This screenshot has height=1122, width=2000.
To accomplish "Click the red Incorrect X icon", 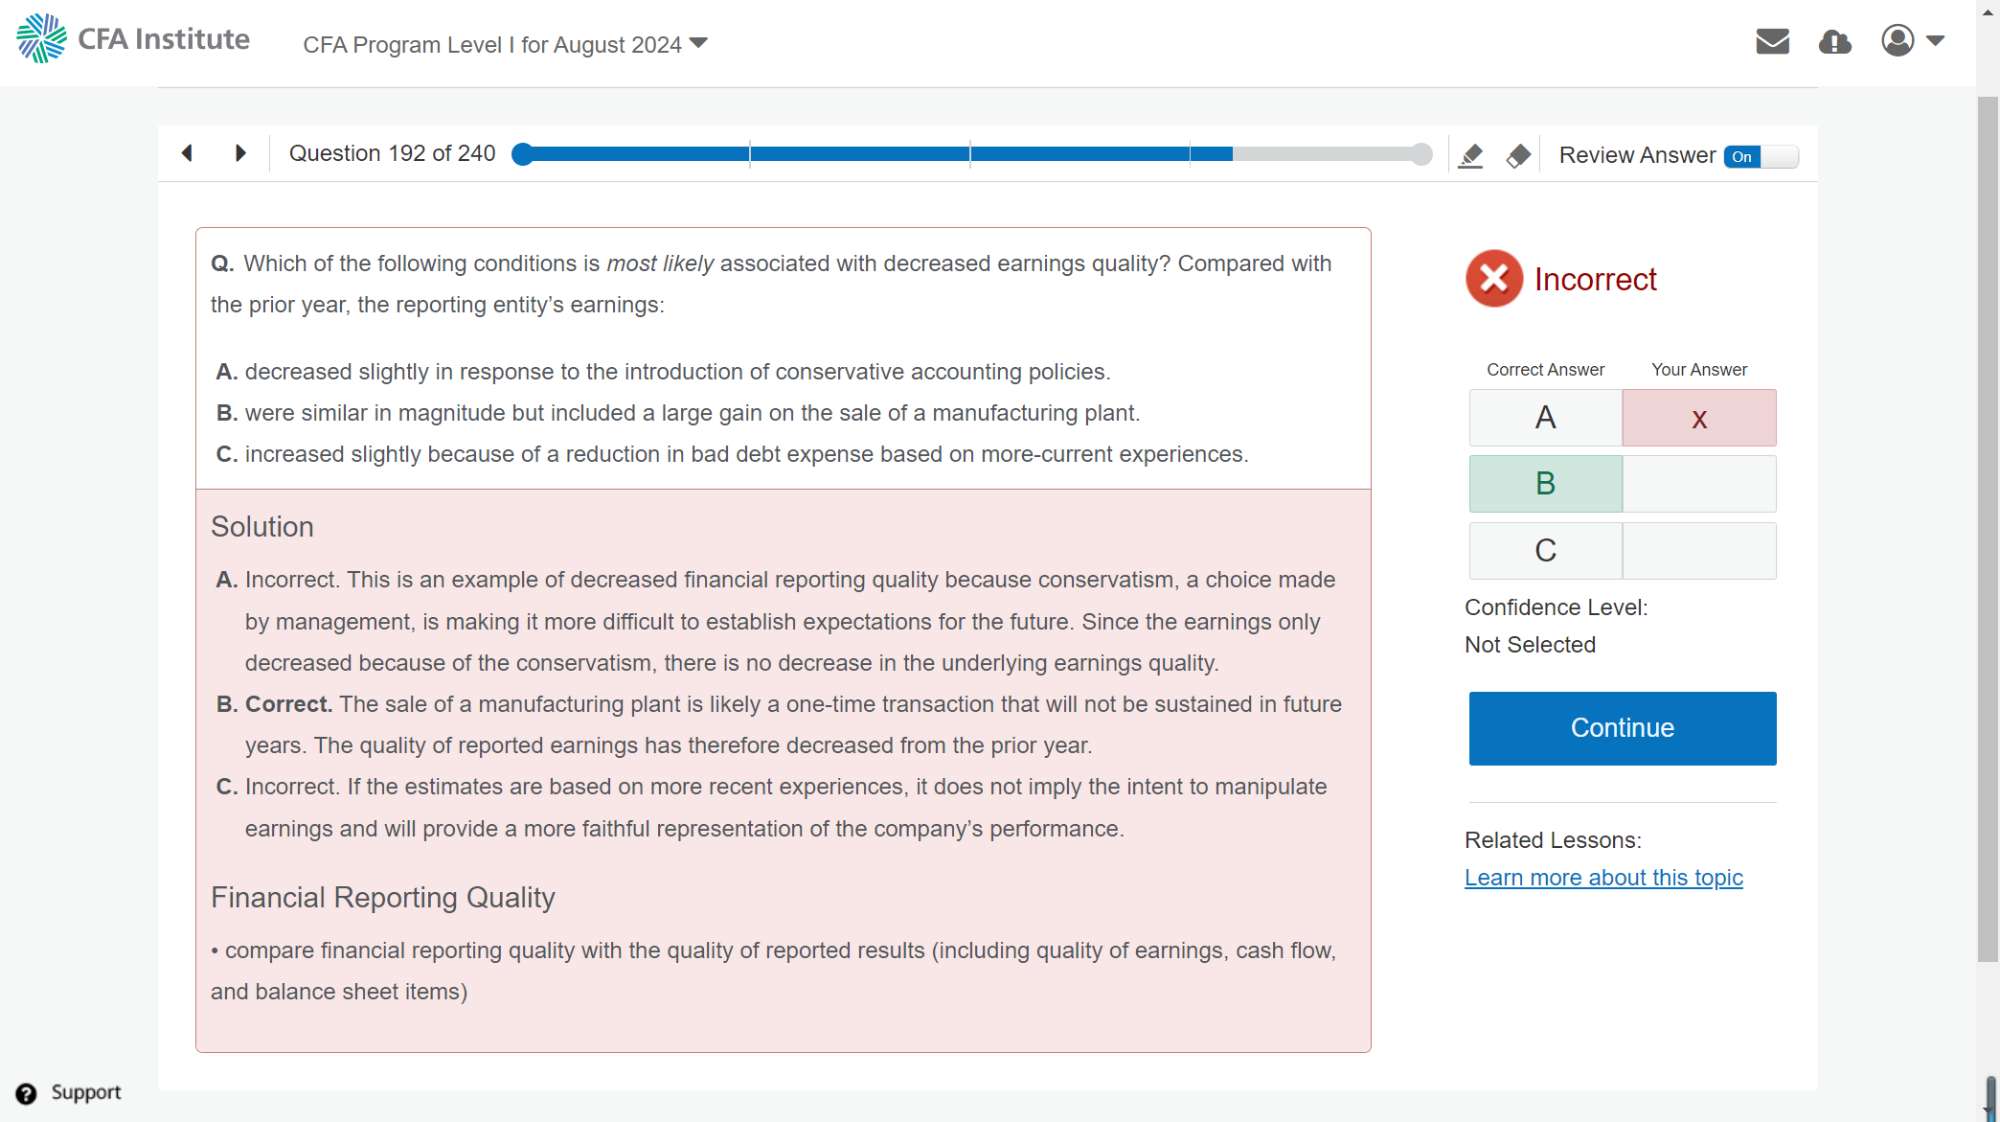I will (x=1494, y=279).
